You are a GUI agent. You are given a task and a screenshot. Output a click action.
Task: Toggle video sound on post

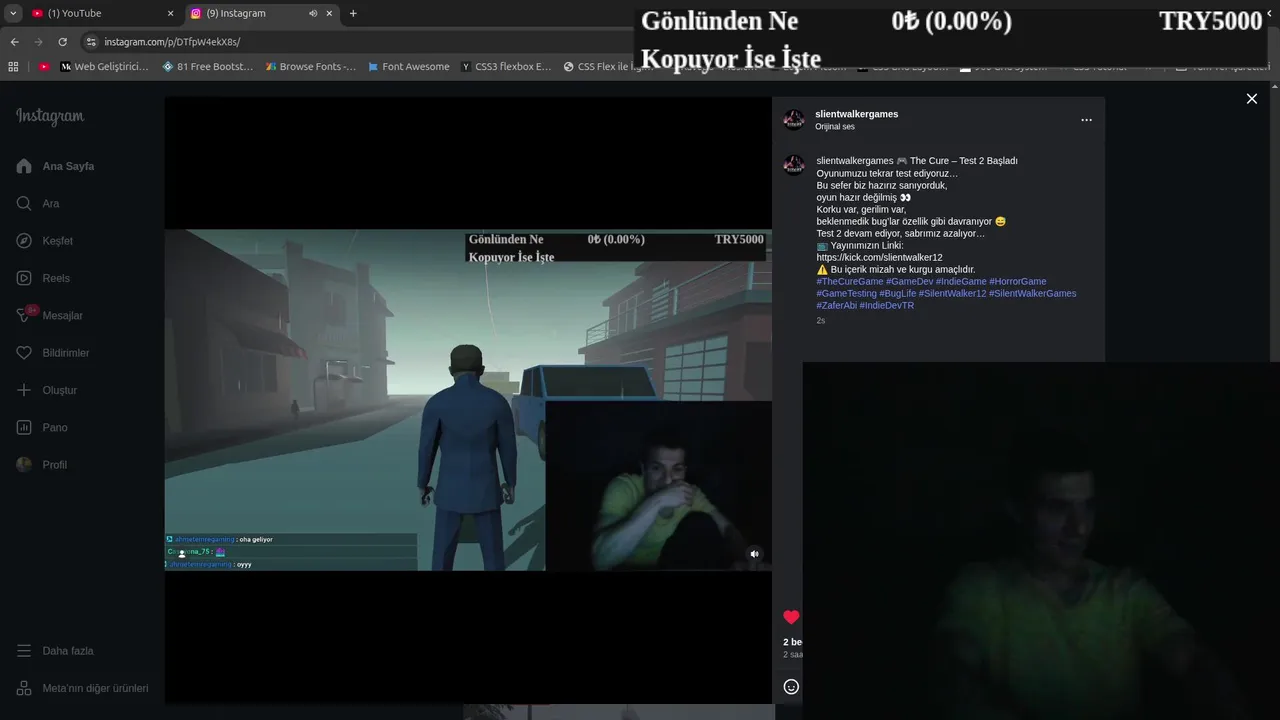[755, 553]
